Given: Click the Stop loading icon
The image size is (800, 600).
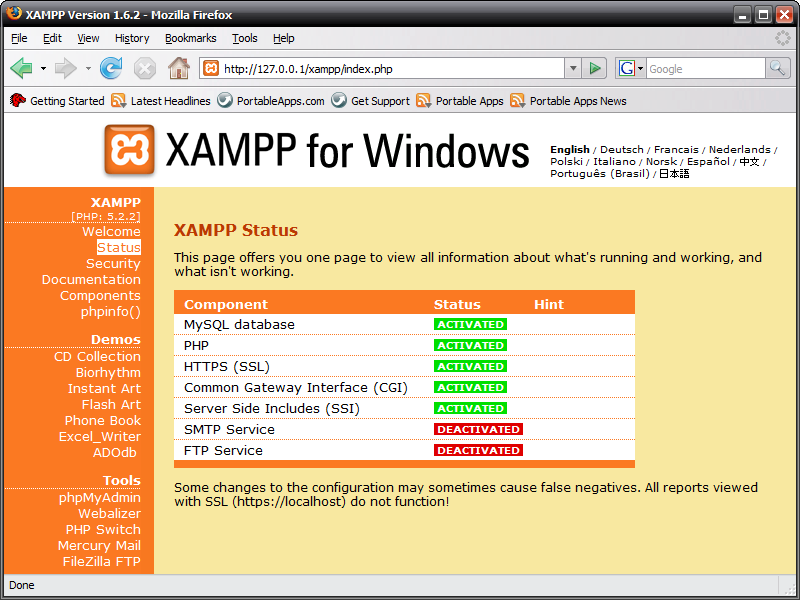Looking at the screenshot, I should 143,68.
